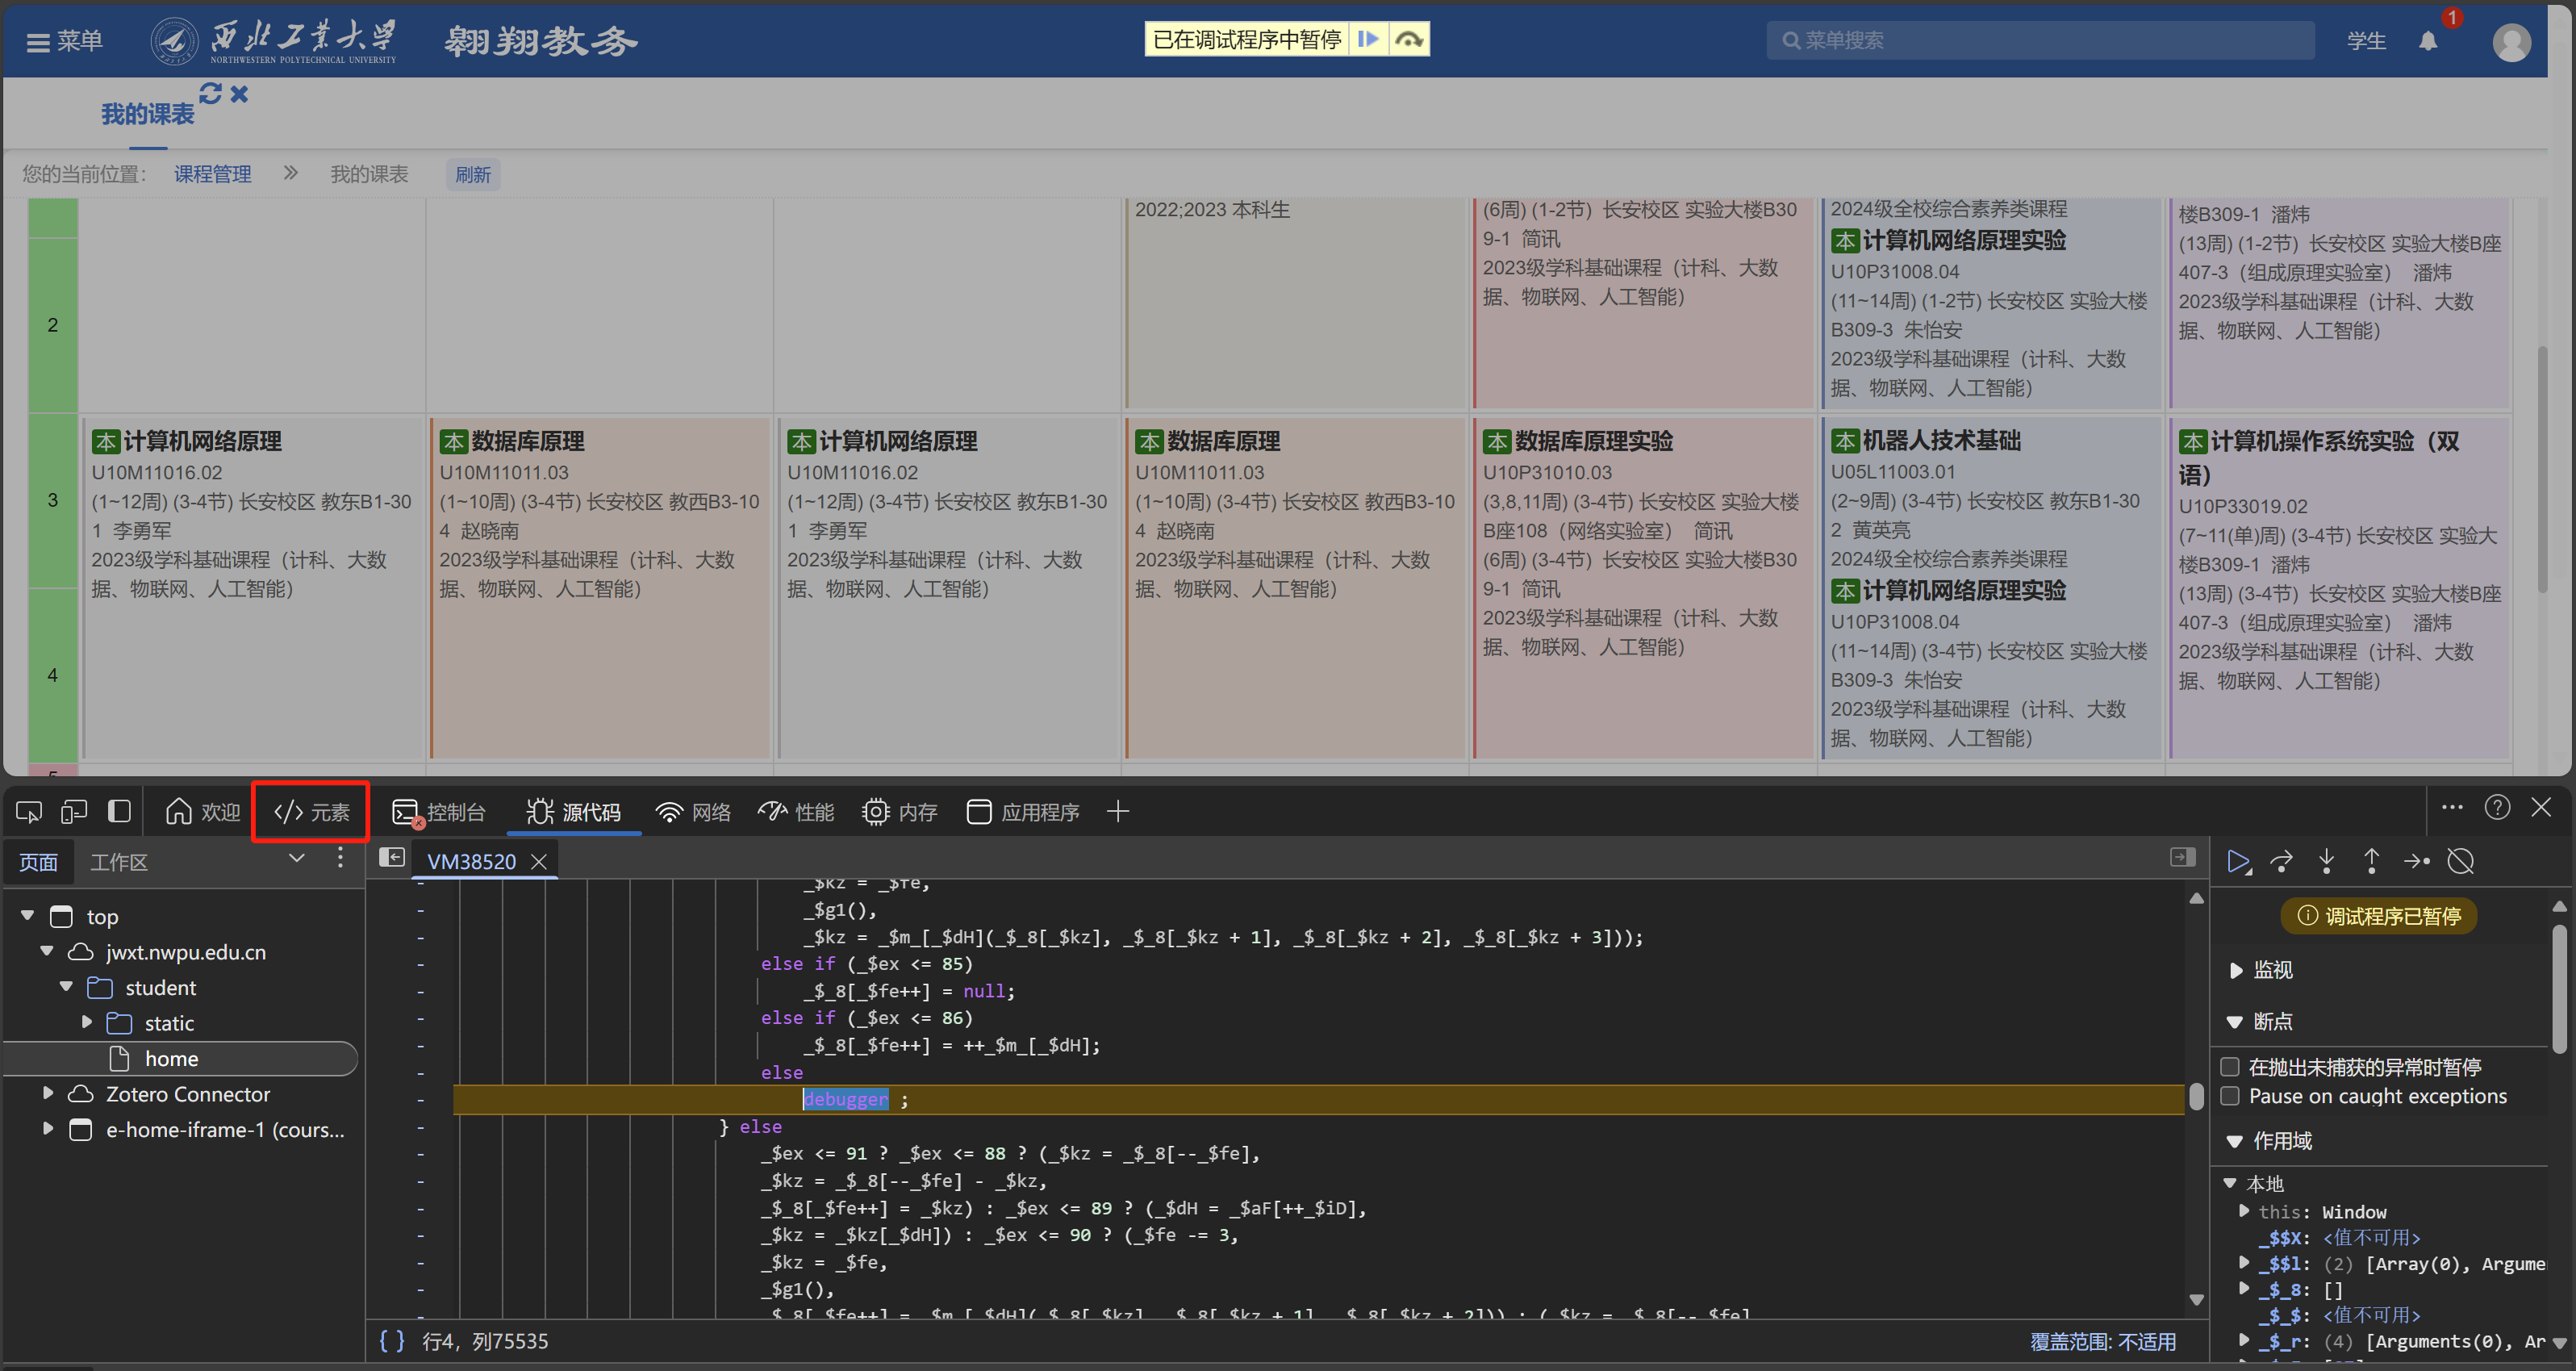Expand the Zotero Connector tree node

click(x=48, y=1094)
